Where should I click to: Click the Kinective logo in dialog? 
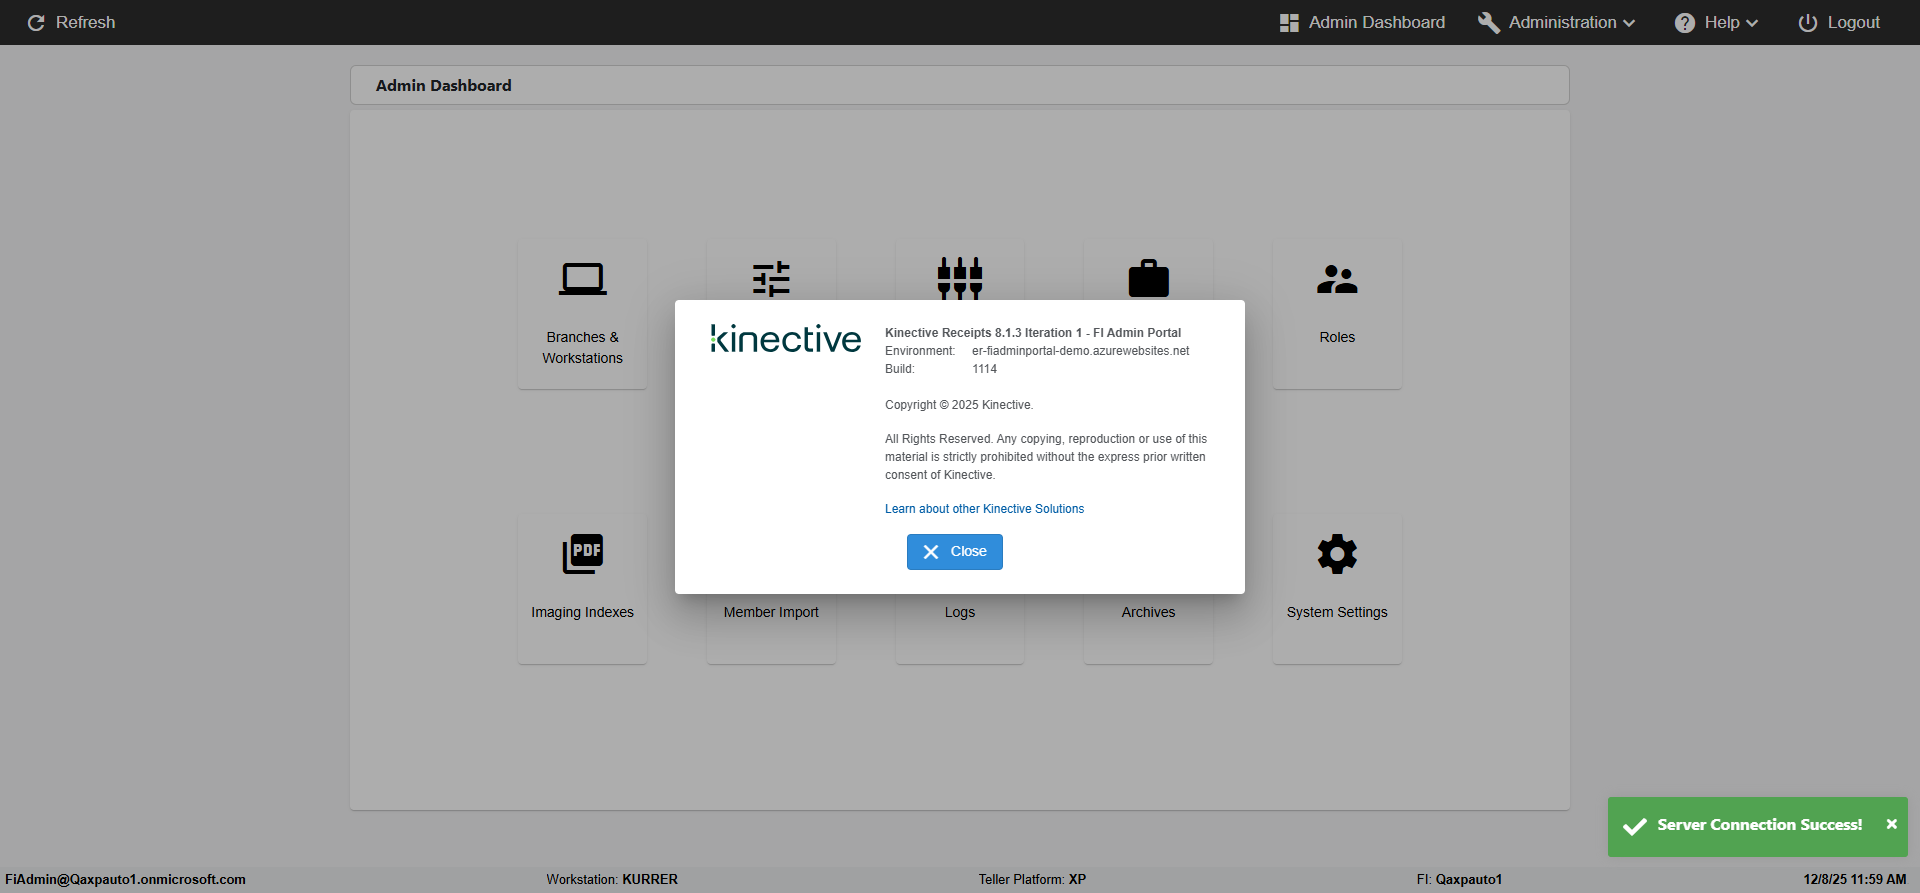click(x=785, y=339)
